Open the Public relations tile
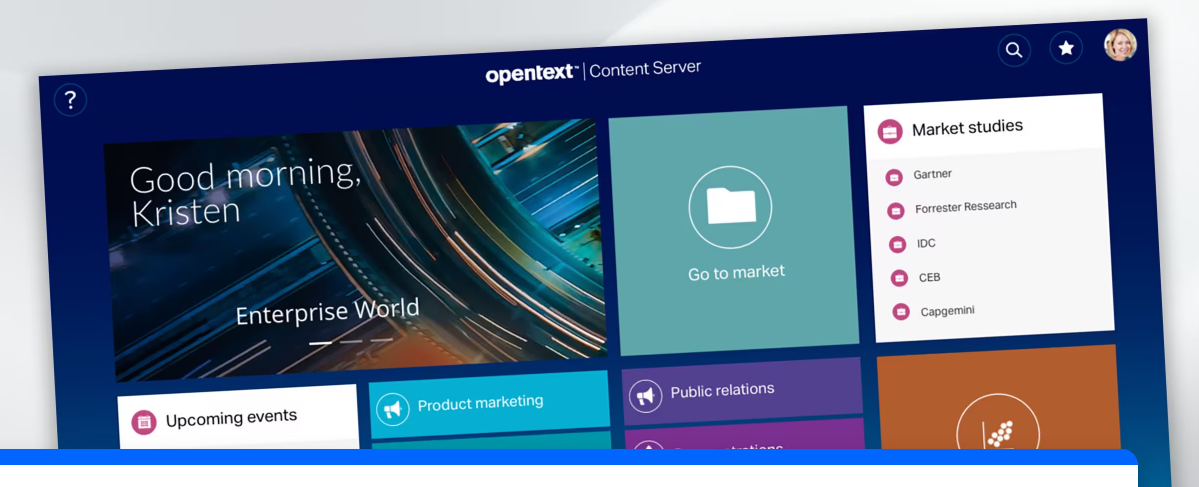Viewport: 1199px width, 487px height. 742,391
